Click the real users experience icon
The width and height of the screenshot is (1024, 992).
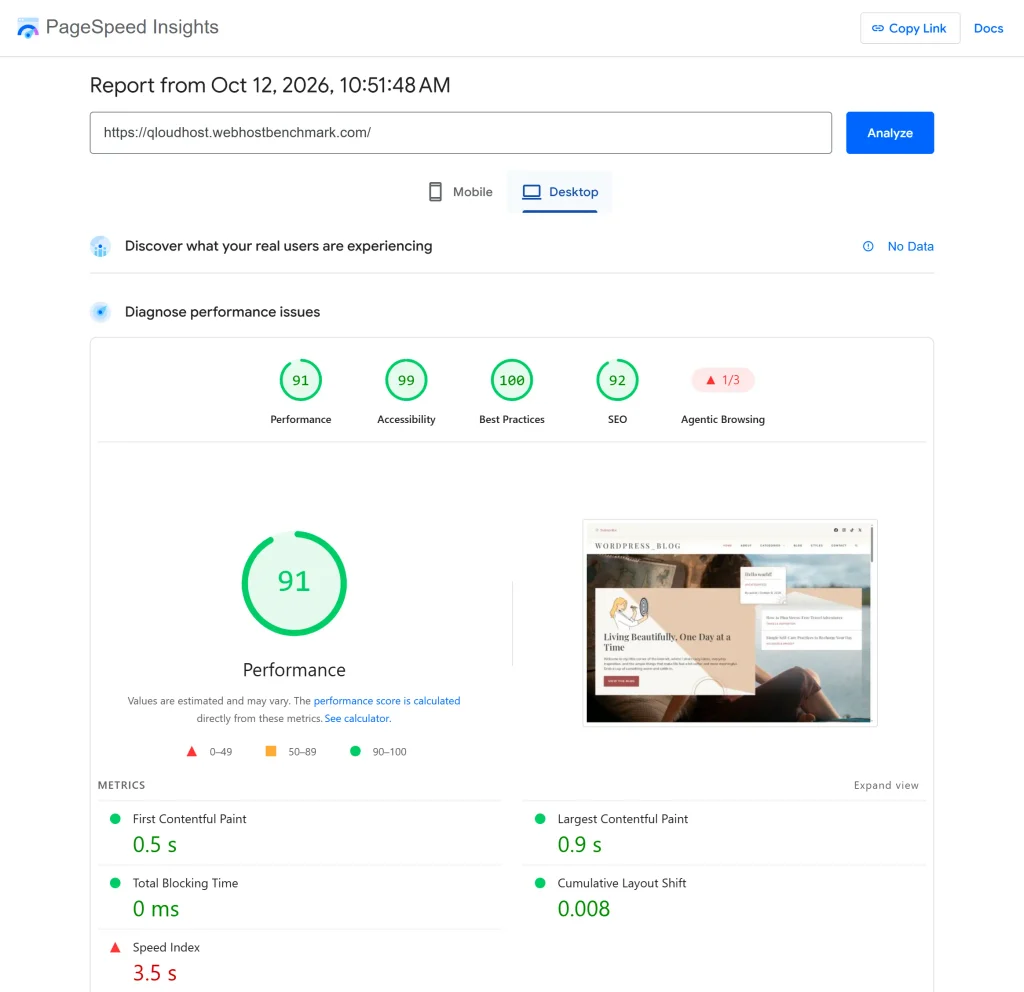(100, 246)
